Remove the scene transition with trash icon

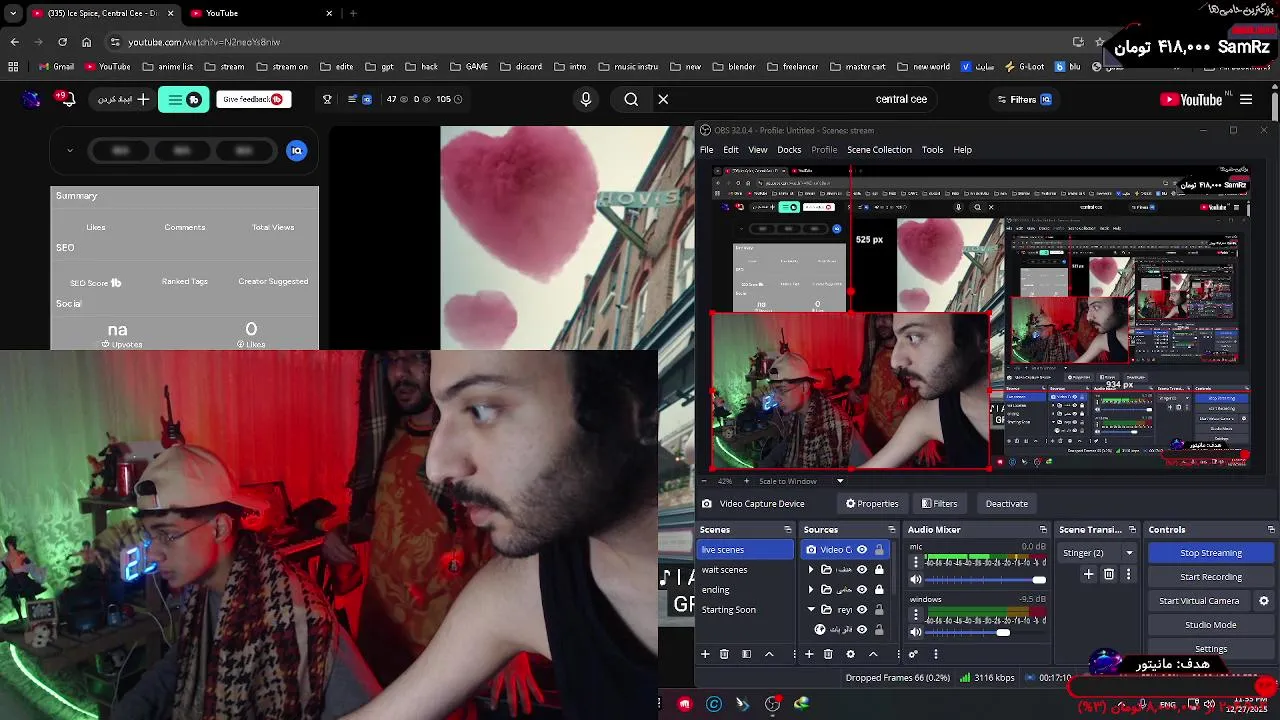1109,574
